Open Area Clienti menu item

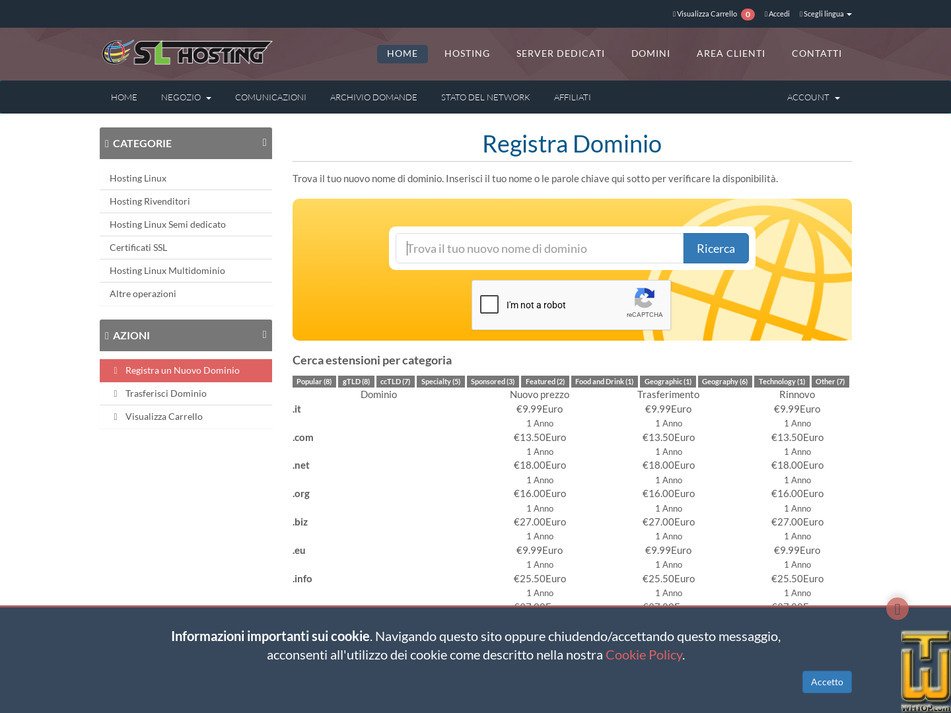730,53
